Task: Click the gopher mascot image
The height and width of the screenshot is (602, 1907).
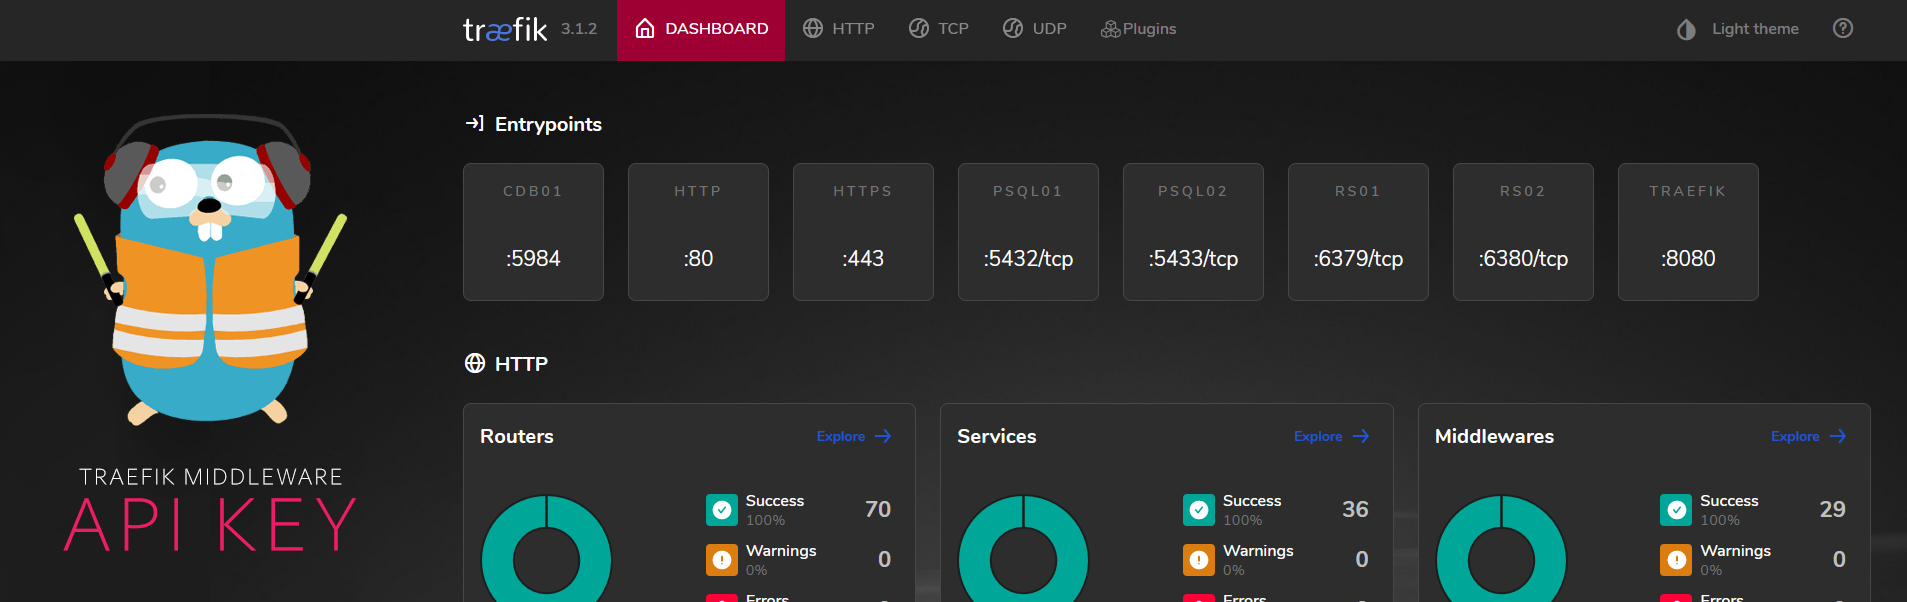Action: pos(210,270)
